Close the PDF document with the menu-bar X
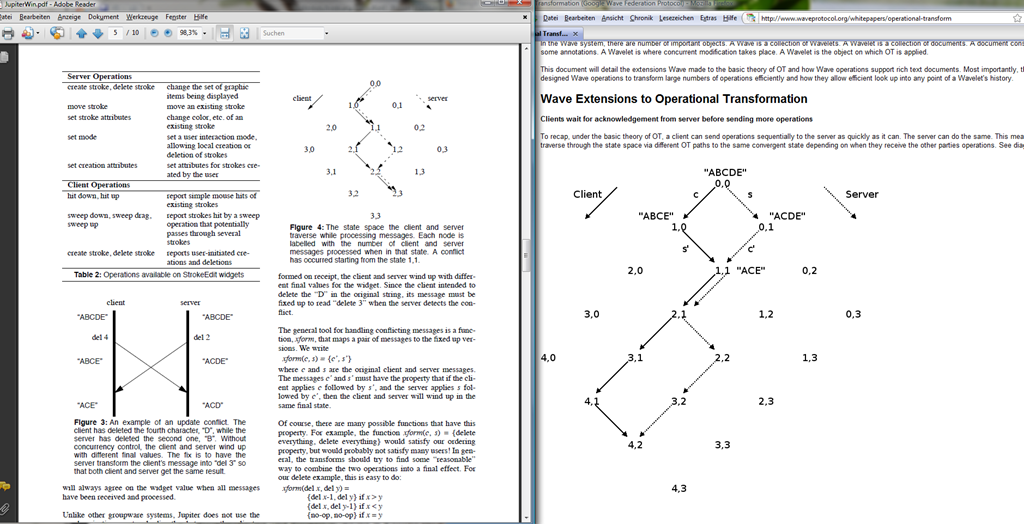Screen dimensions: 1024x524 (525, 17)
